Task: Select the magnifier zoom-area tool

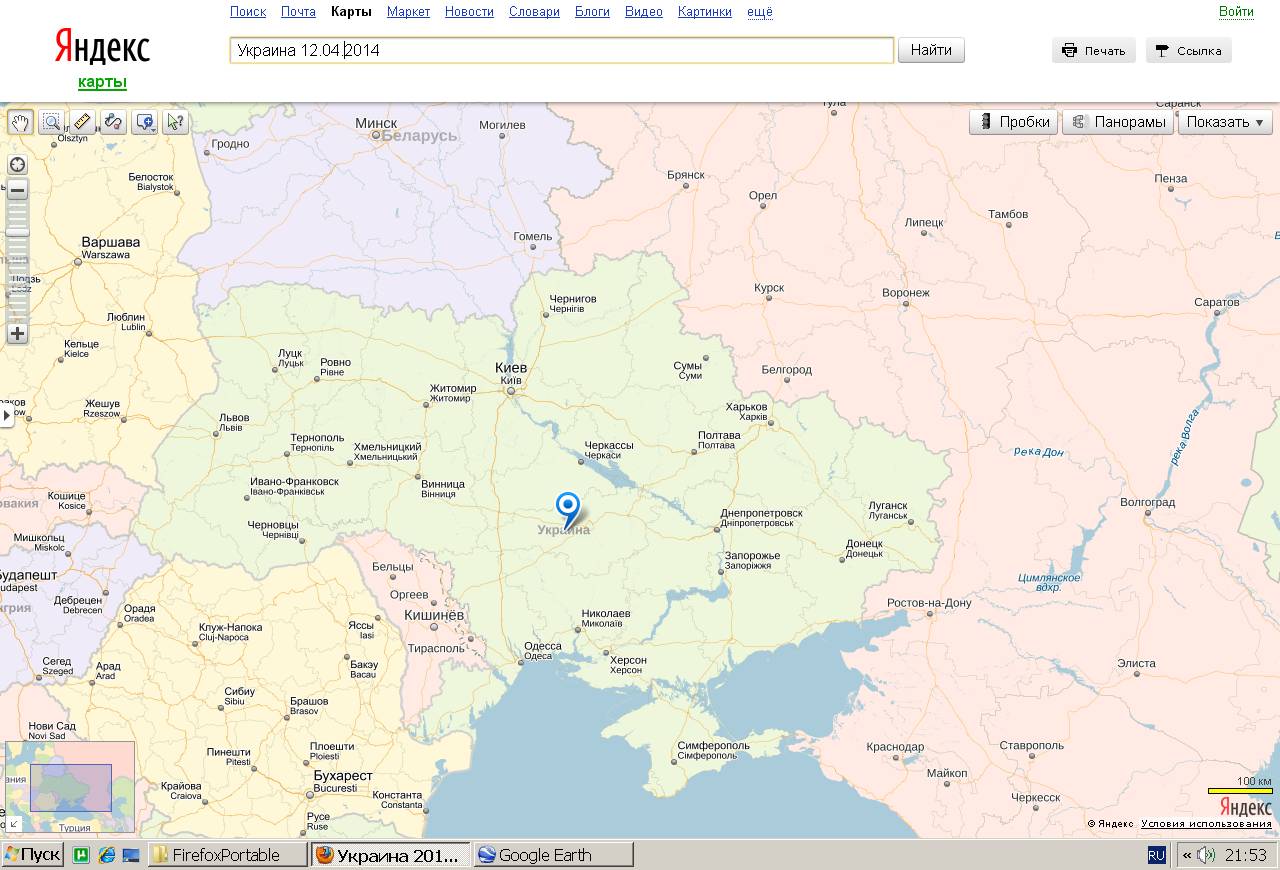Action: [51, 122]
